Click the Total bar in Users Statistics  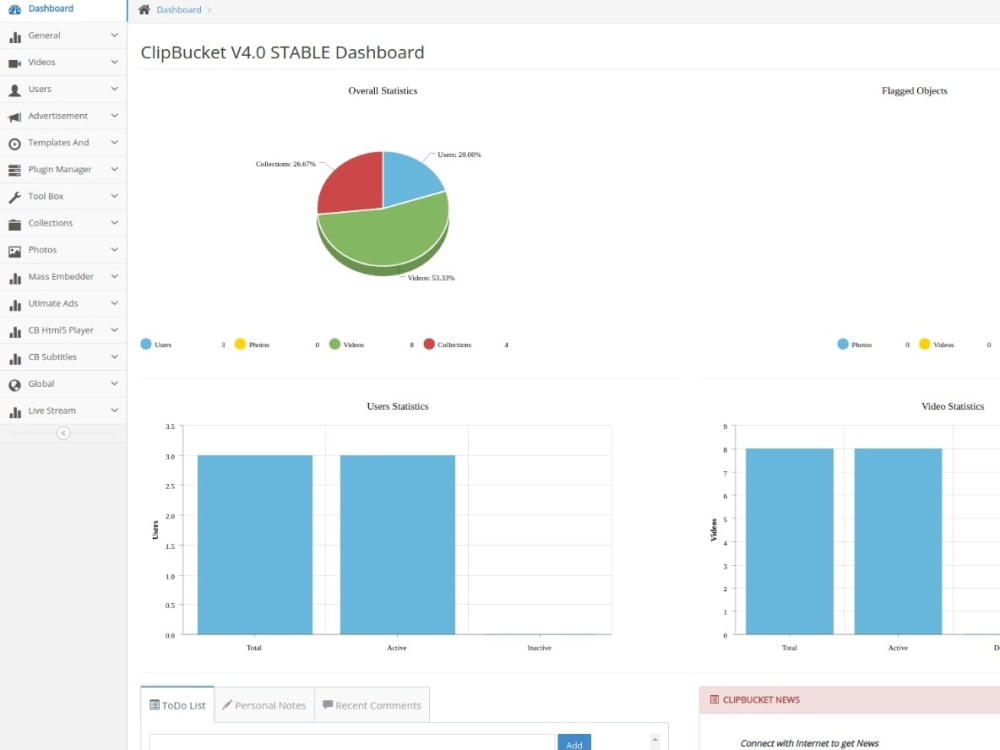point(255,545)
